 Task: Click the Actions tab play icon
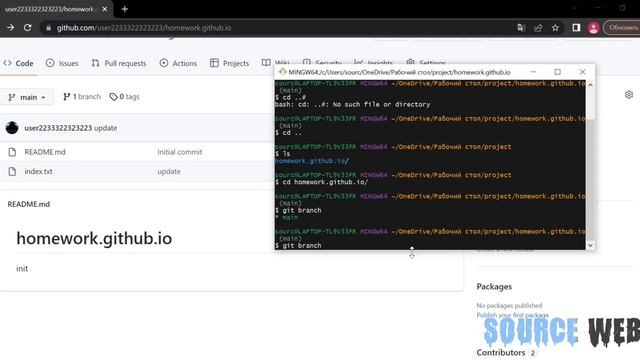click(x=164, y=63)
